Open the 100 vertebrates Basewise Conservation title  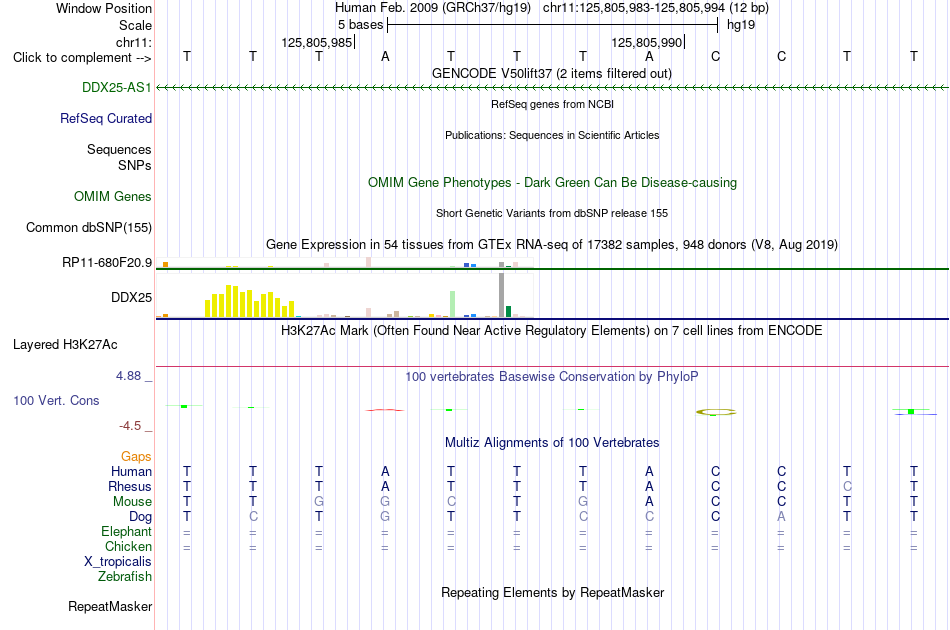tap(551, 377)
